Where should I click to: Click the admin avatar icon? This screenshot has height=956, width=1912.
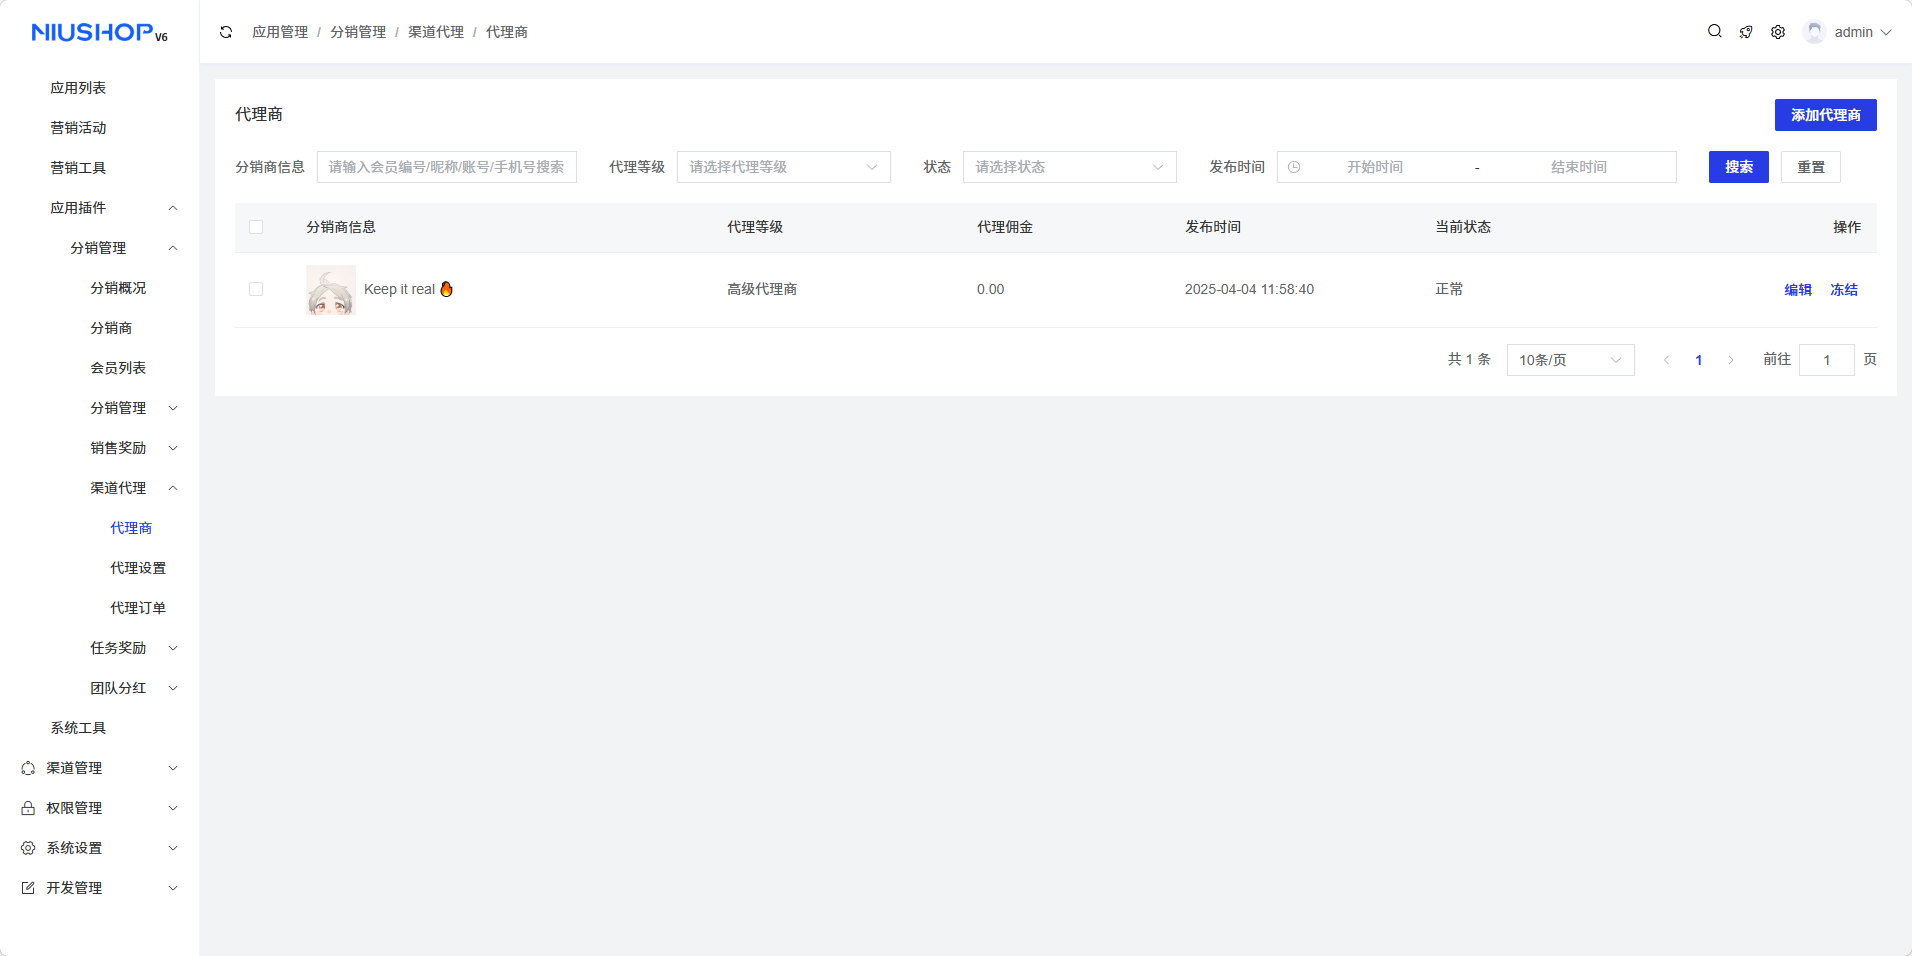[x=1814, y=32]
